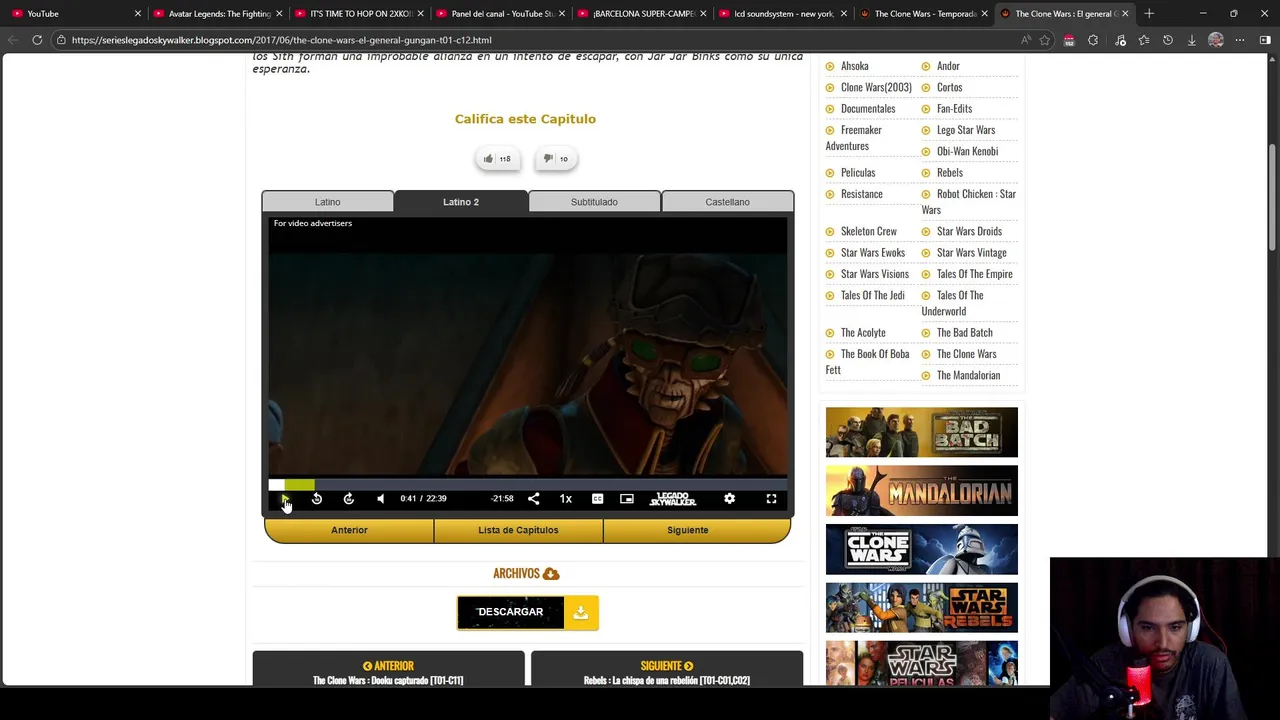Click the DESCARGAR download button
The width and height of the screenshot is (1280, 720).
pos(528,612)
